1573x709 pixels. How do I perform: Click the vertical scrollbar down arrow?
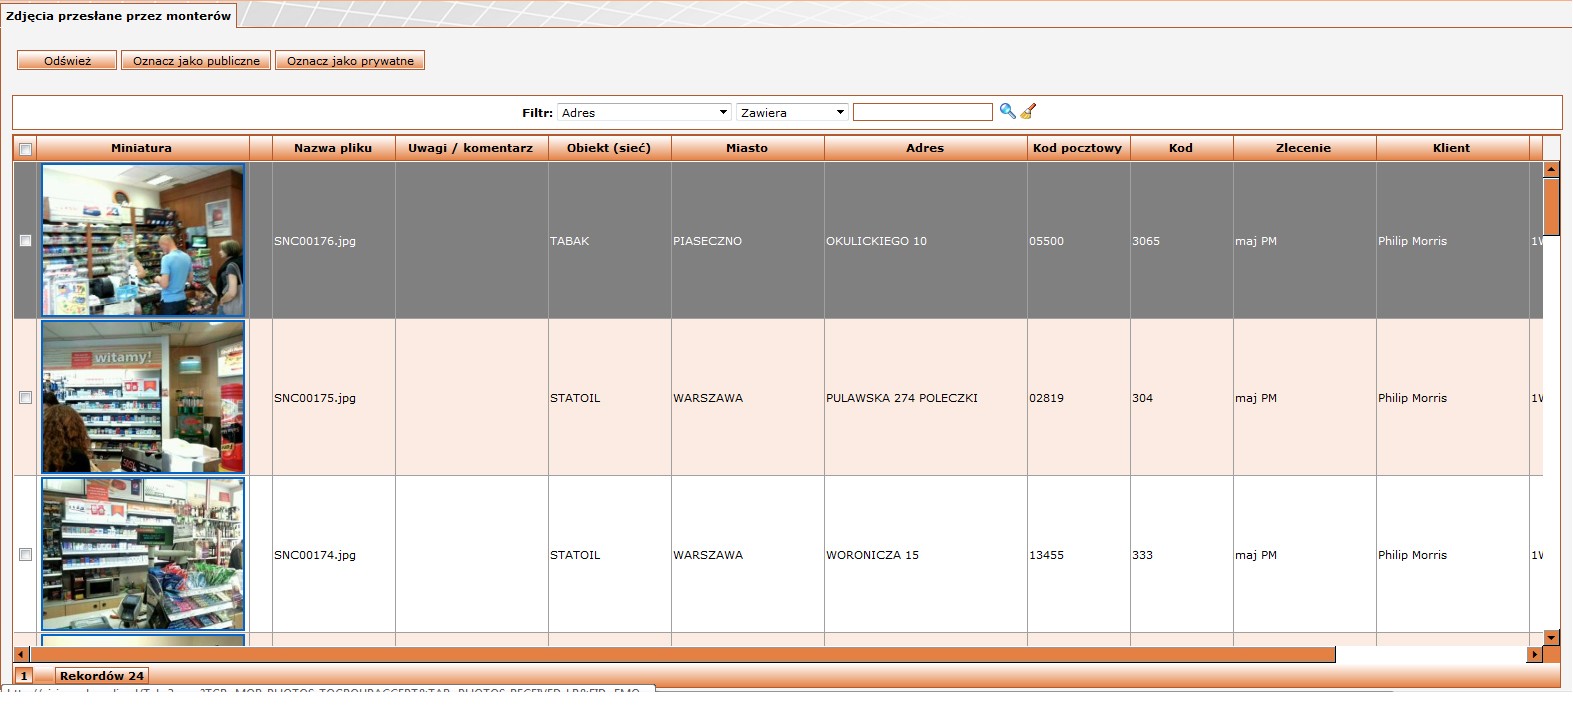pos(1551,637)
